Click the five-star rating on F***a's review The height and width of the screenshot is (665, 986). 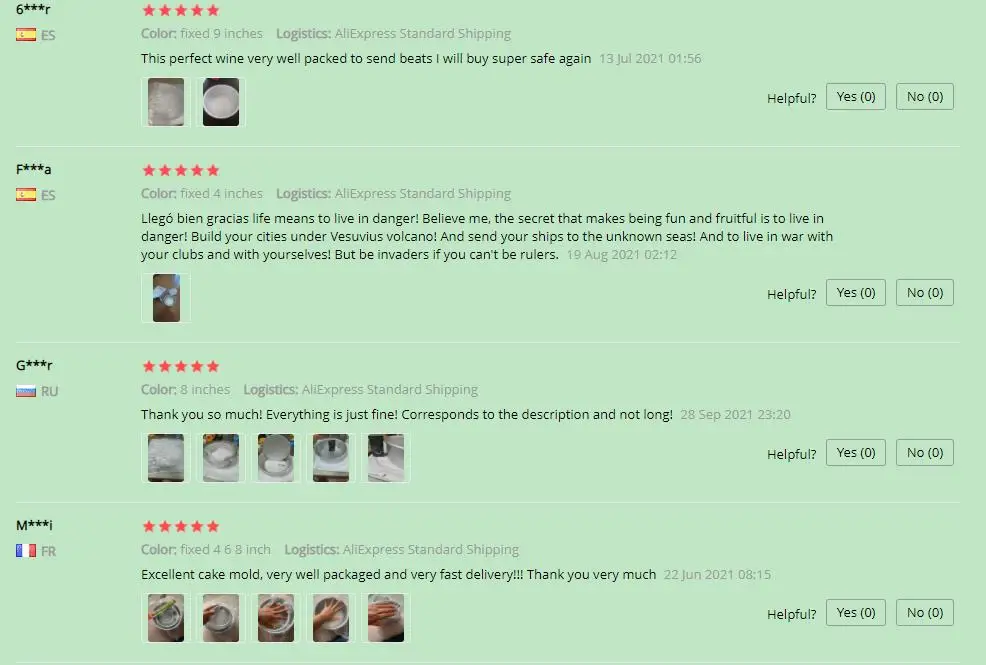[181, 170]
